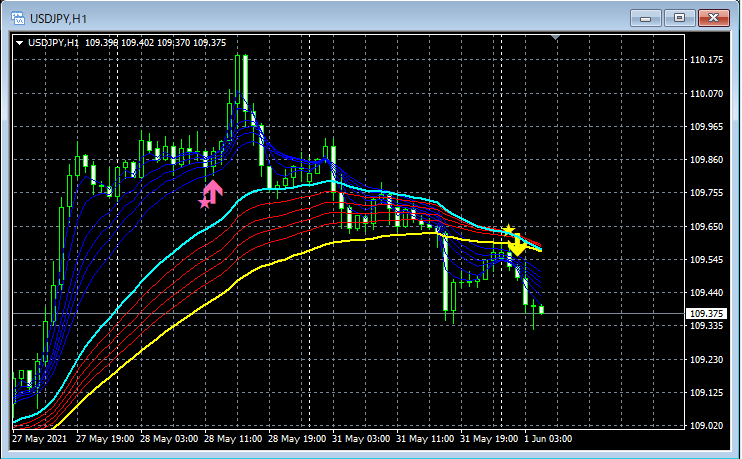Screen dimensions: 742x459
Task: Click the USDJPY,H1 title bar text
Action: 58,19
